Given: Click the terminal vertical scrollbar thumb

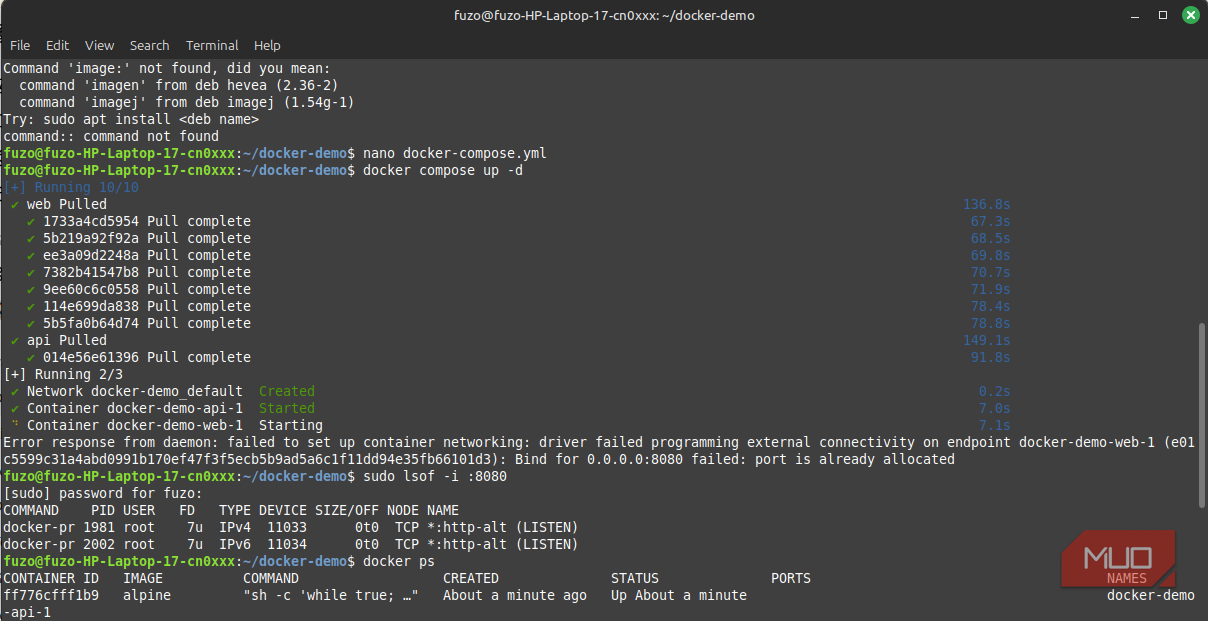Looking at the screenshot, I should 1201,415.
